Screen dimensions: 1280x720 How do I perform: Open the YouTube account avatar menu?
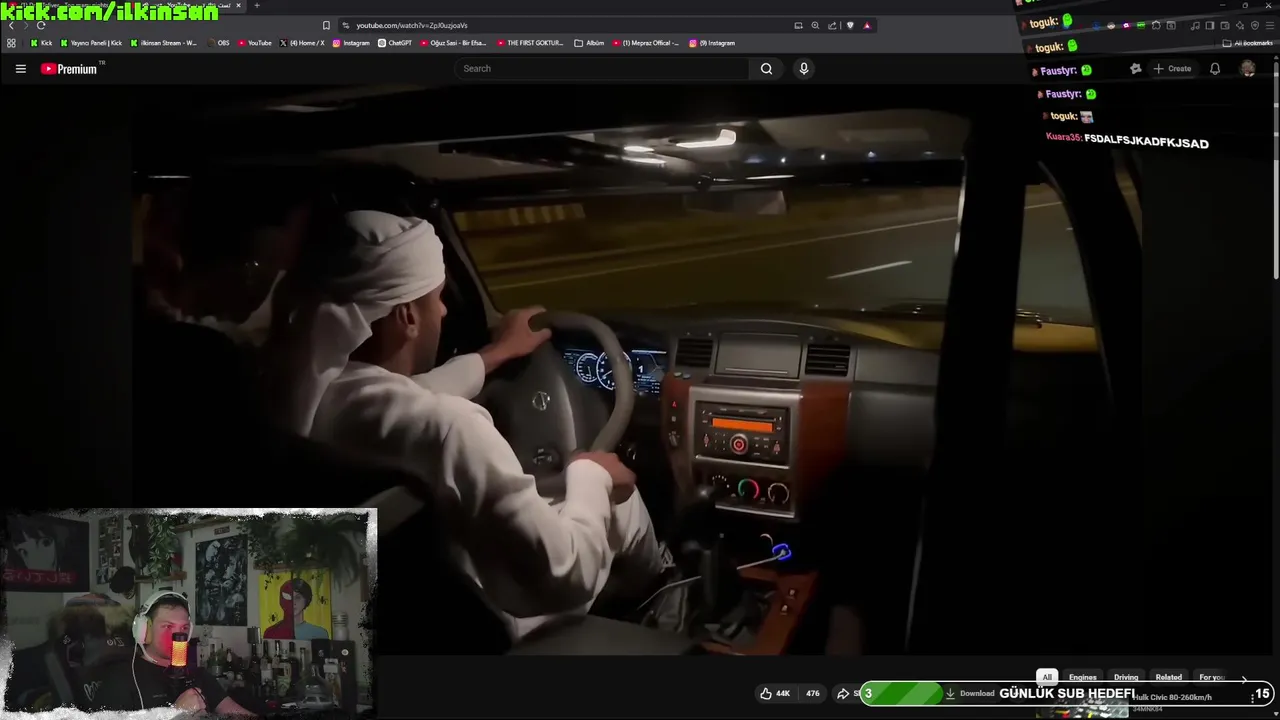[x=1247, y=69]
